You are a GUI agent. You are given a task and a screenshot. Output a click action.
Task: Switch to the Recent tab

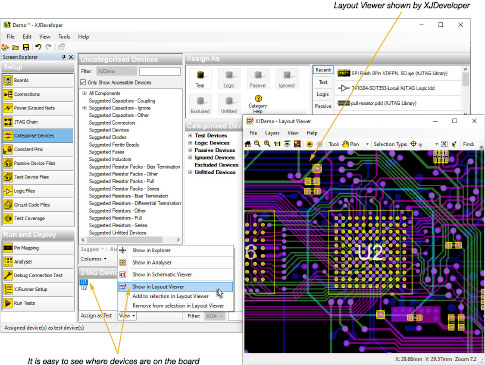pos(323,70)
